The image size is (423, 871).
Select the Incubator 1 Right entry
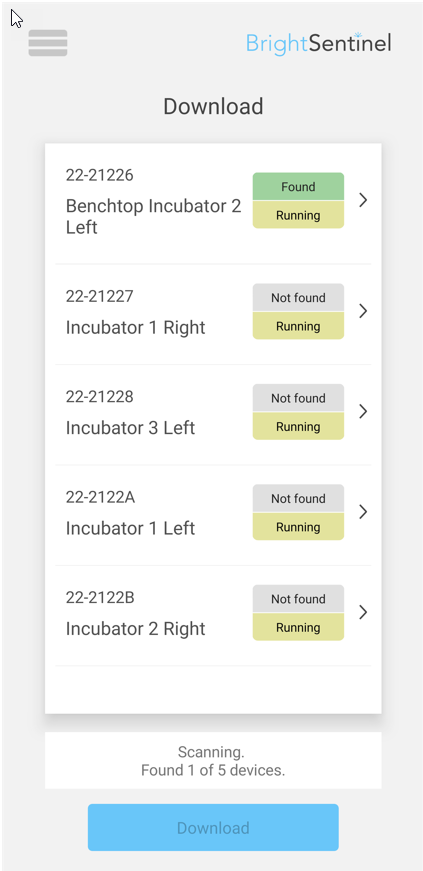(x=213, y=314)
